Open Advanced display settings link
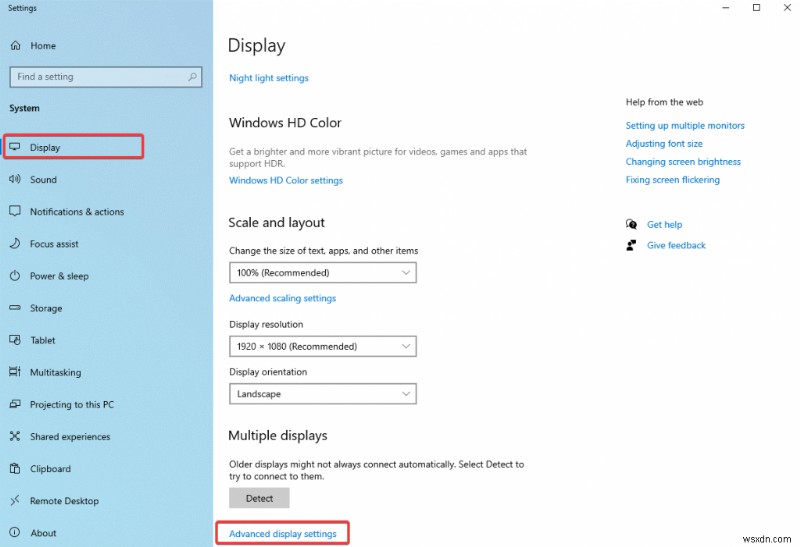Image resolution: width=800 pixels, height=547 pixels. tap(283, 534)
